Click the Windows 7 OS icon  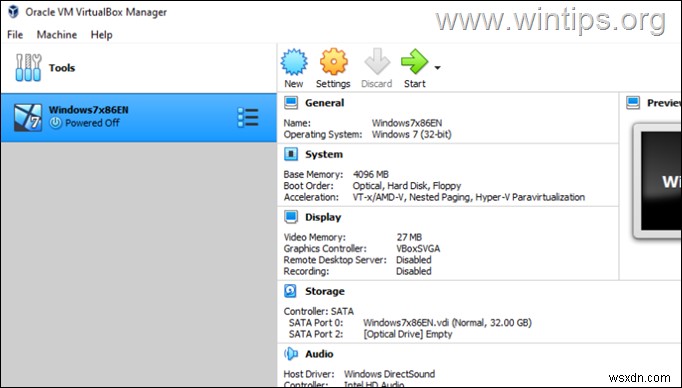pyautogui.click(x=28, y=117)
